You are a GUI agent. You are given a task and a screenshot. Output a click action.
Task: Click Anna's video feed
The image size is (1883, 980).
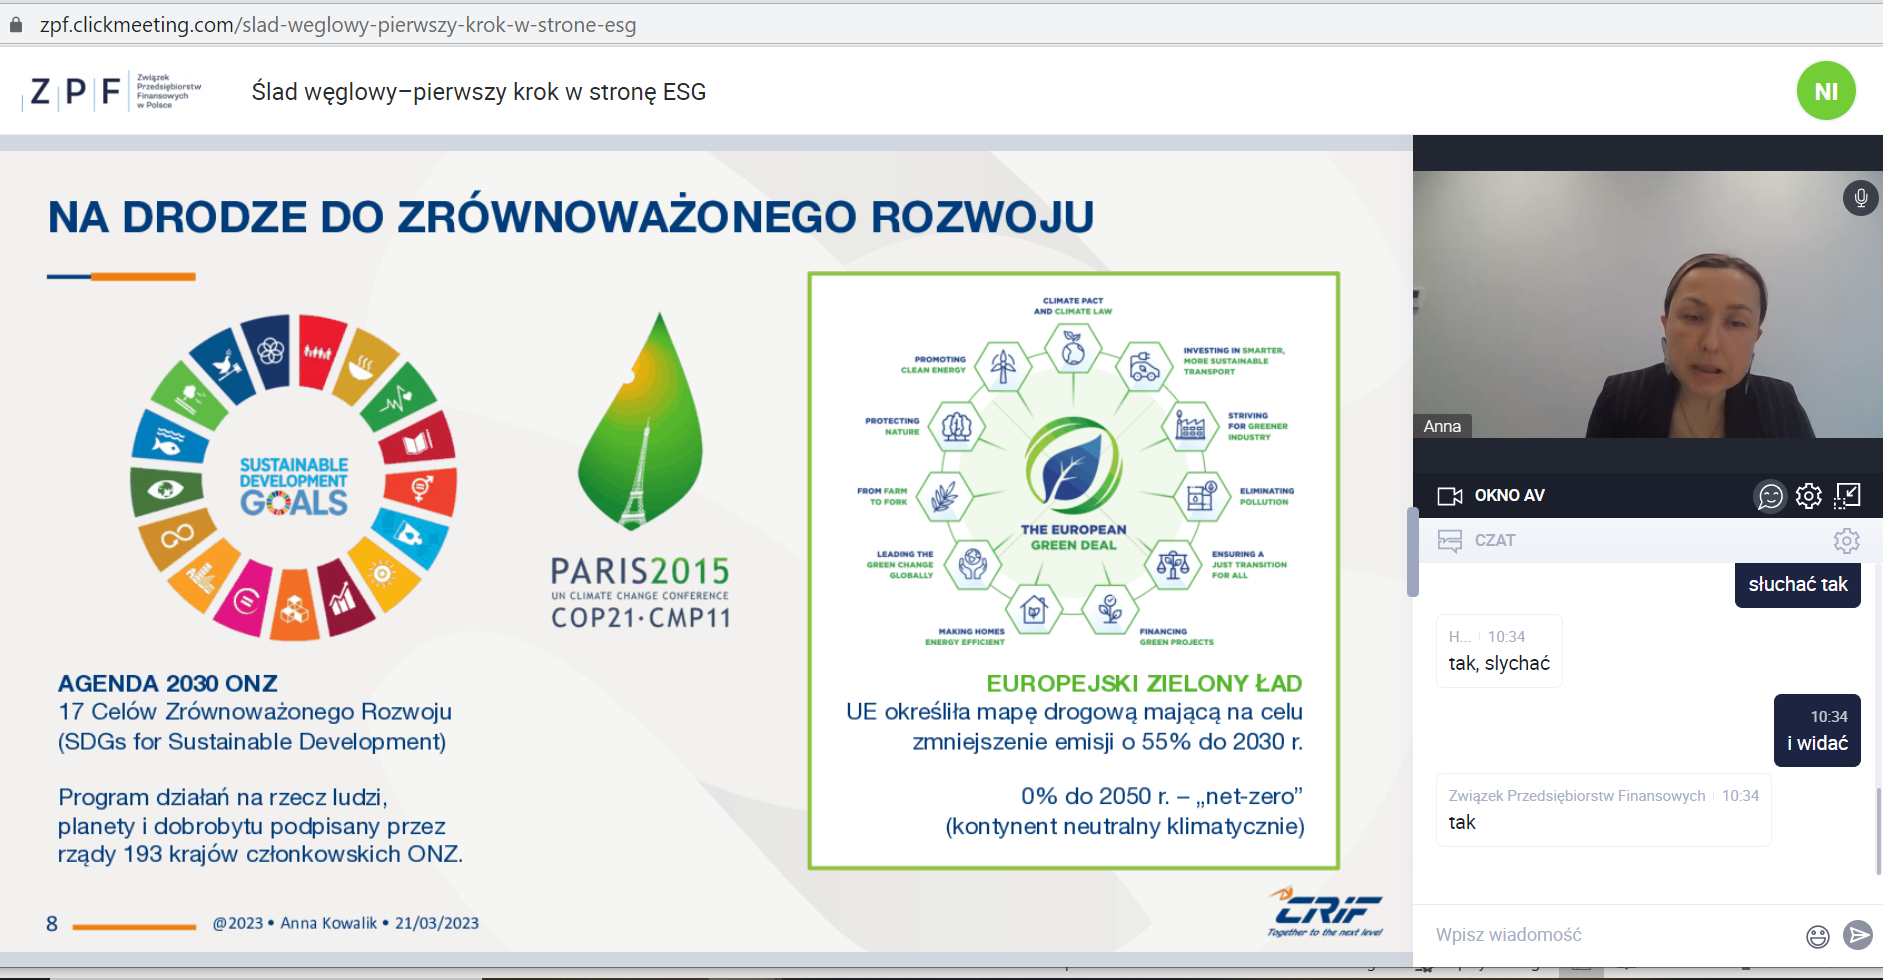(x=1647, y=304)
